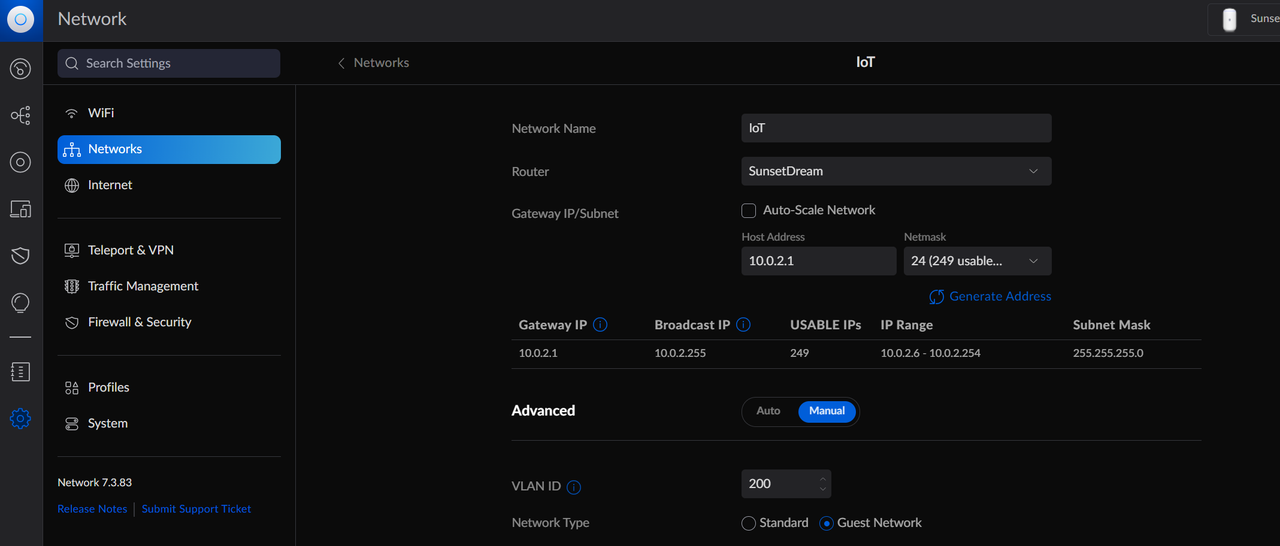Open the UniFi logo home icon

pyautogui.click(x=20, y=19)
